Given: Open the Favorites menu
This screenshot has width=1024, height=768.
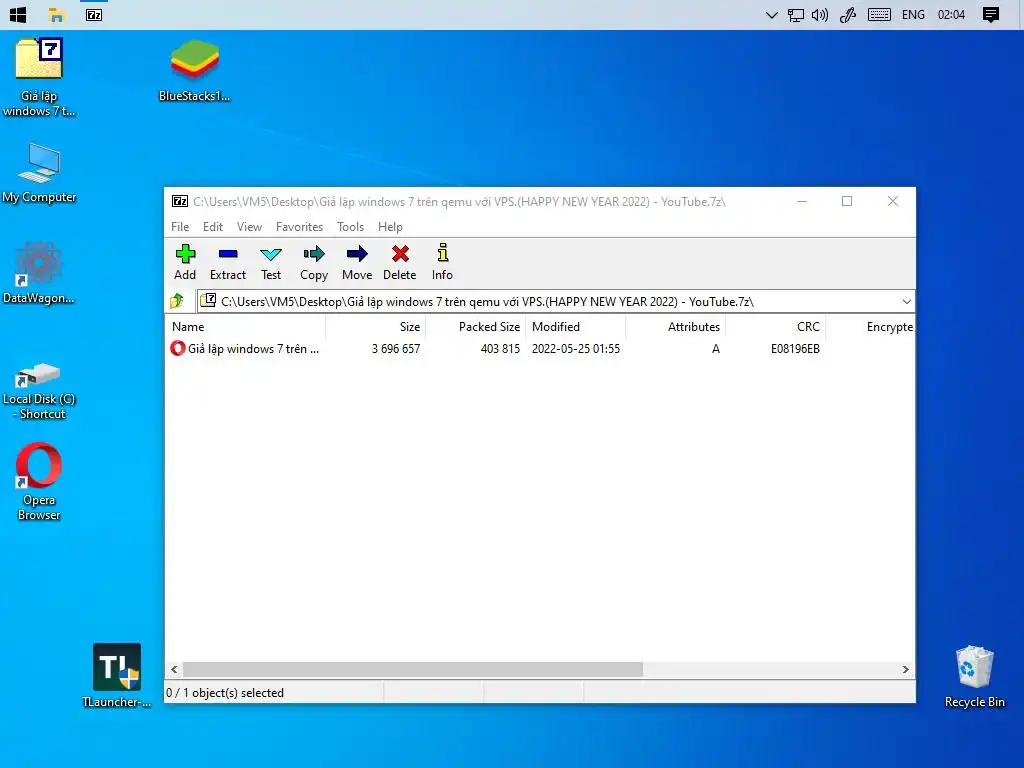Looking at the screenshot, I should [299, 227].
